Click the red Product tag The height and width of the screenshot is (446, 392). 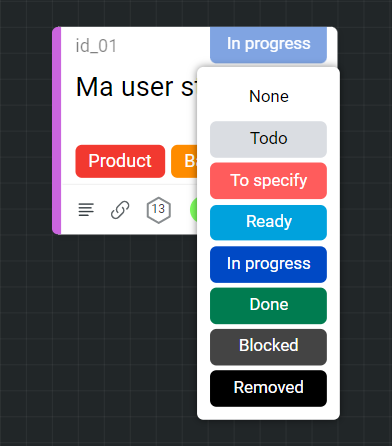pyautogui.click(x=120, y=161)
